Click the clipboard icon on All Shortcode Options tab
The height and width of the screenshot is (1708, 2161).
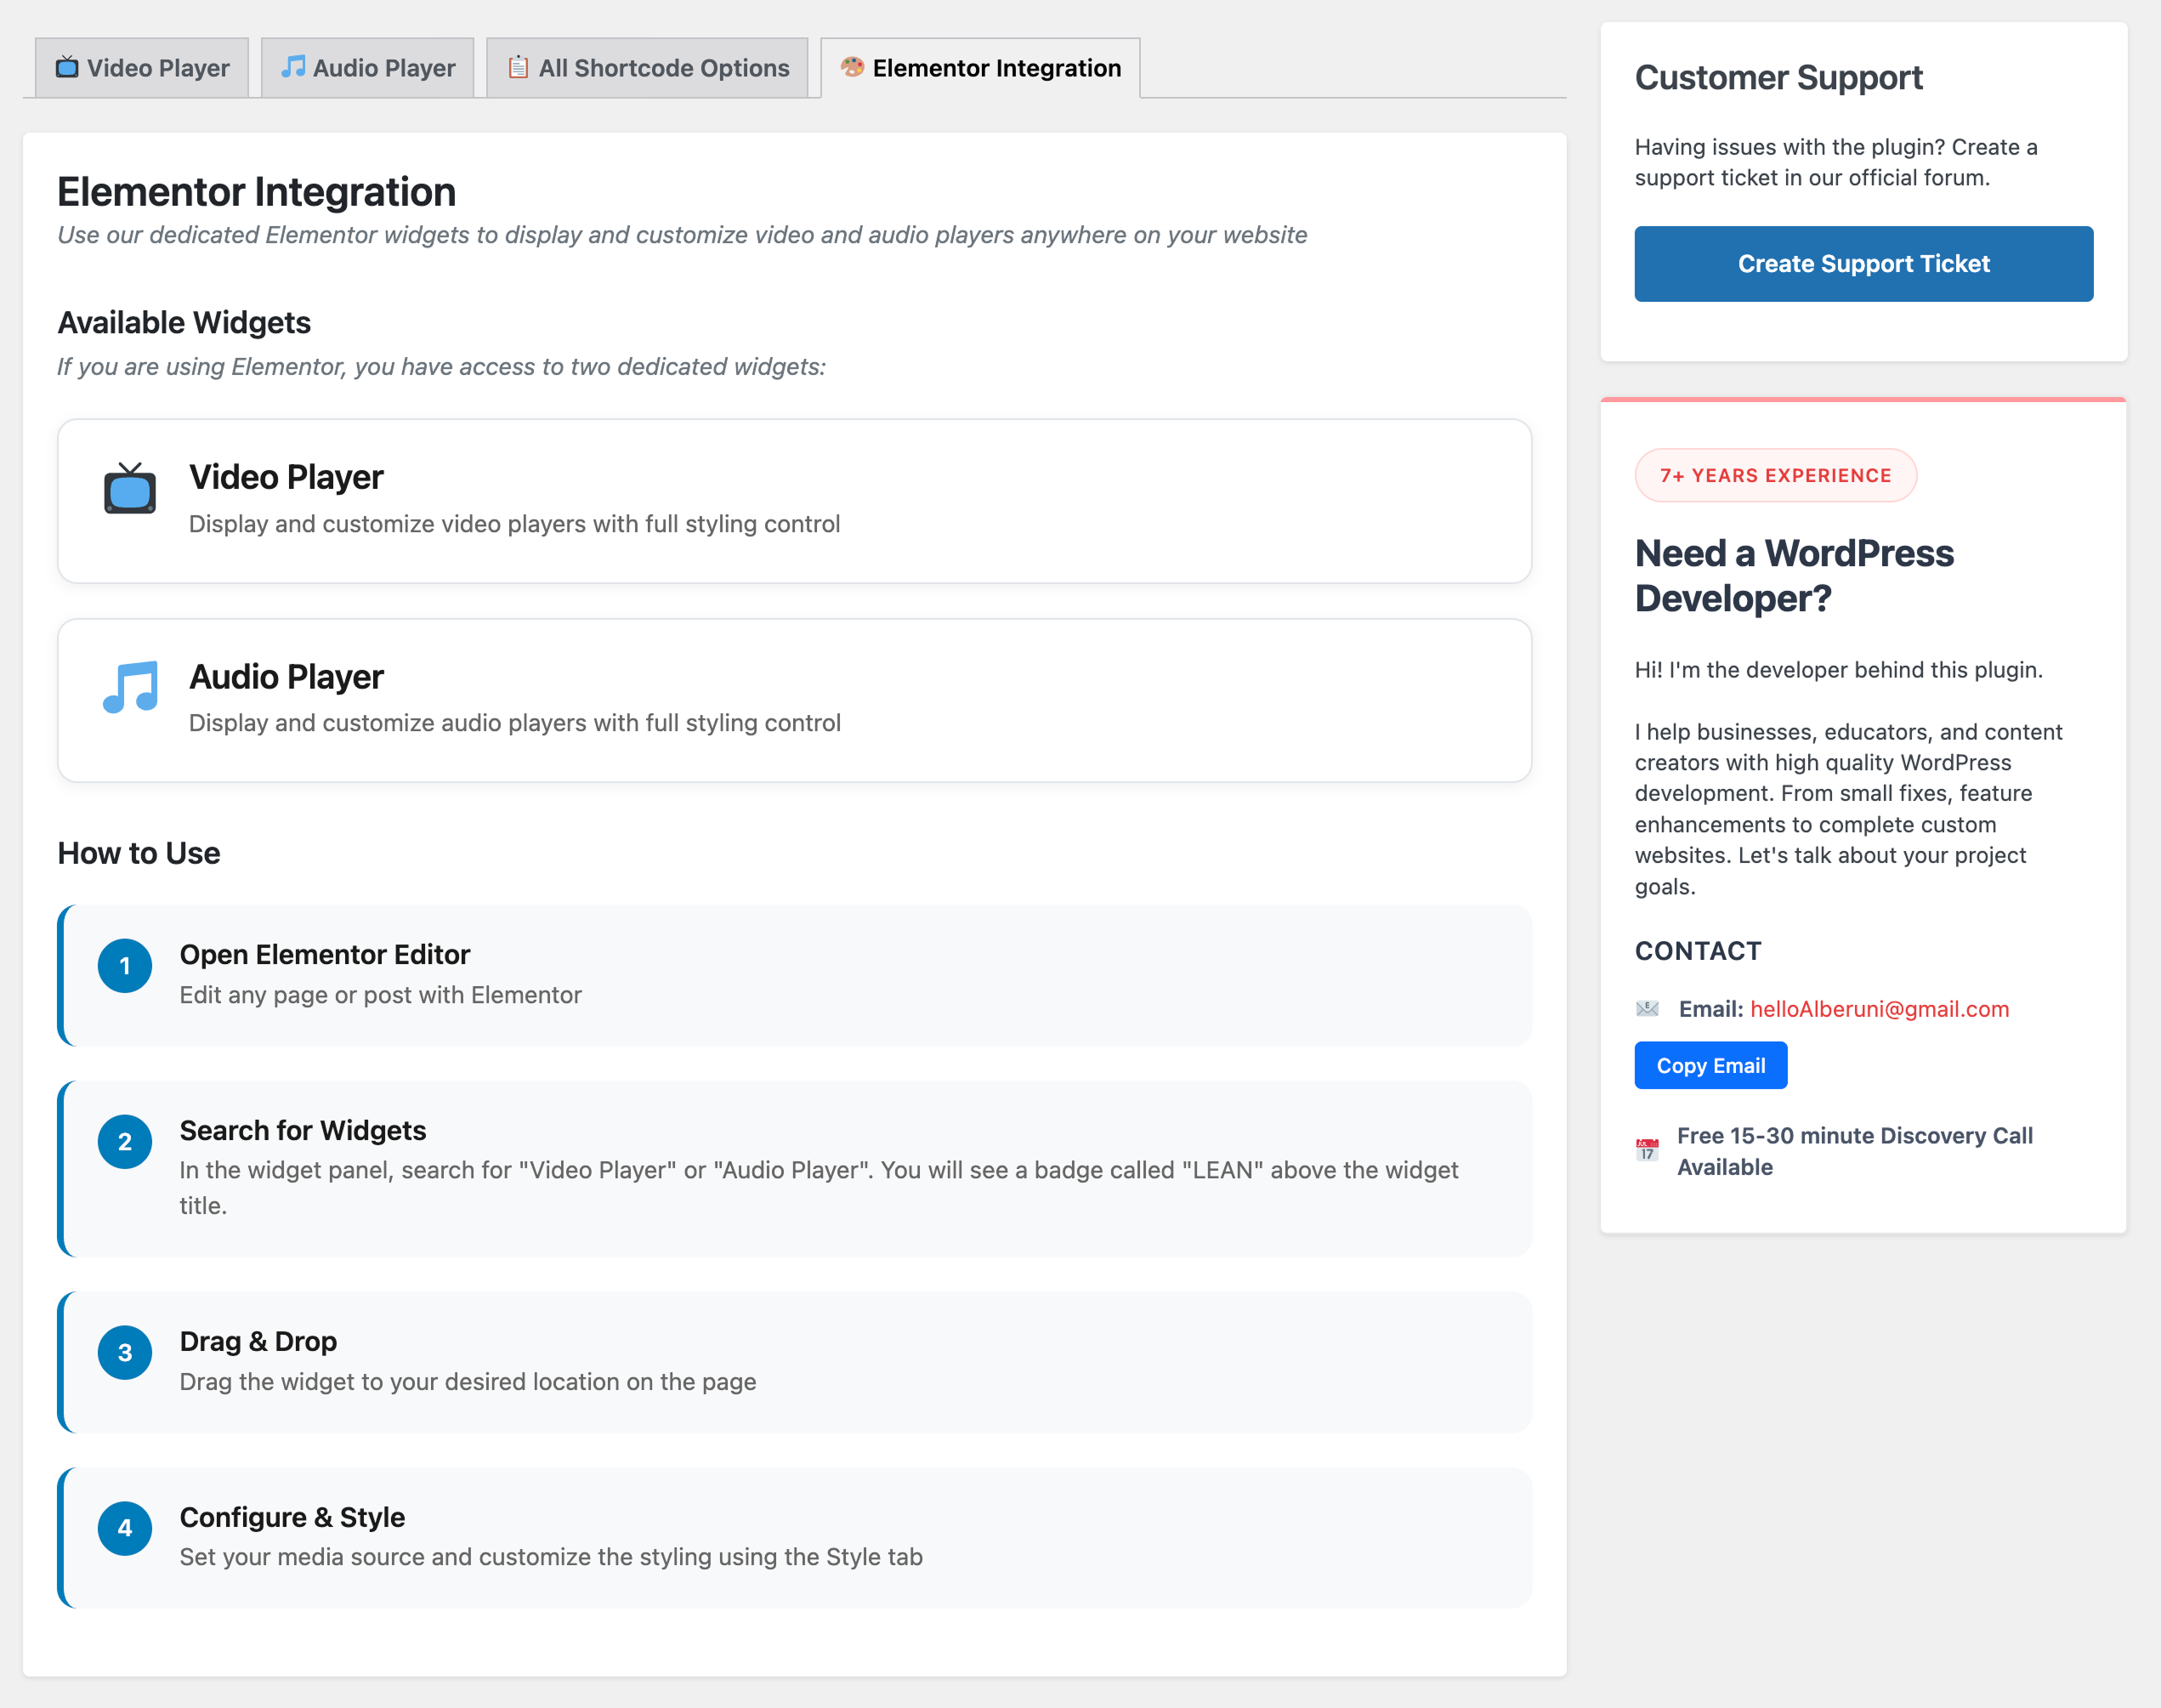coord(518,67)
